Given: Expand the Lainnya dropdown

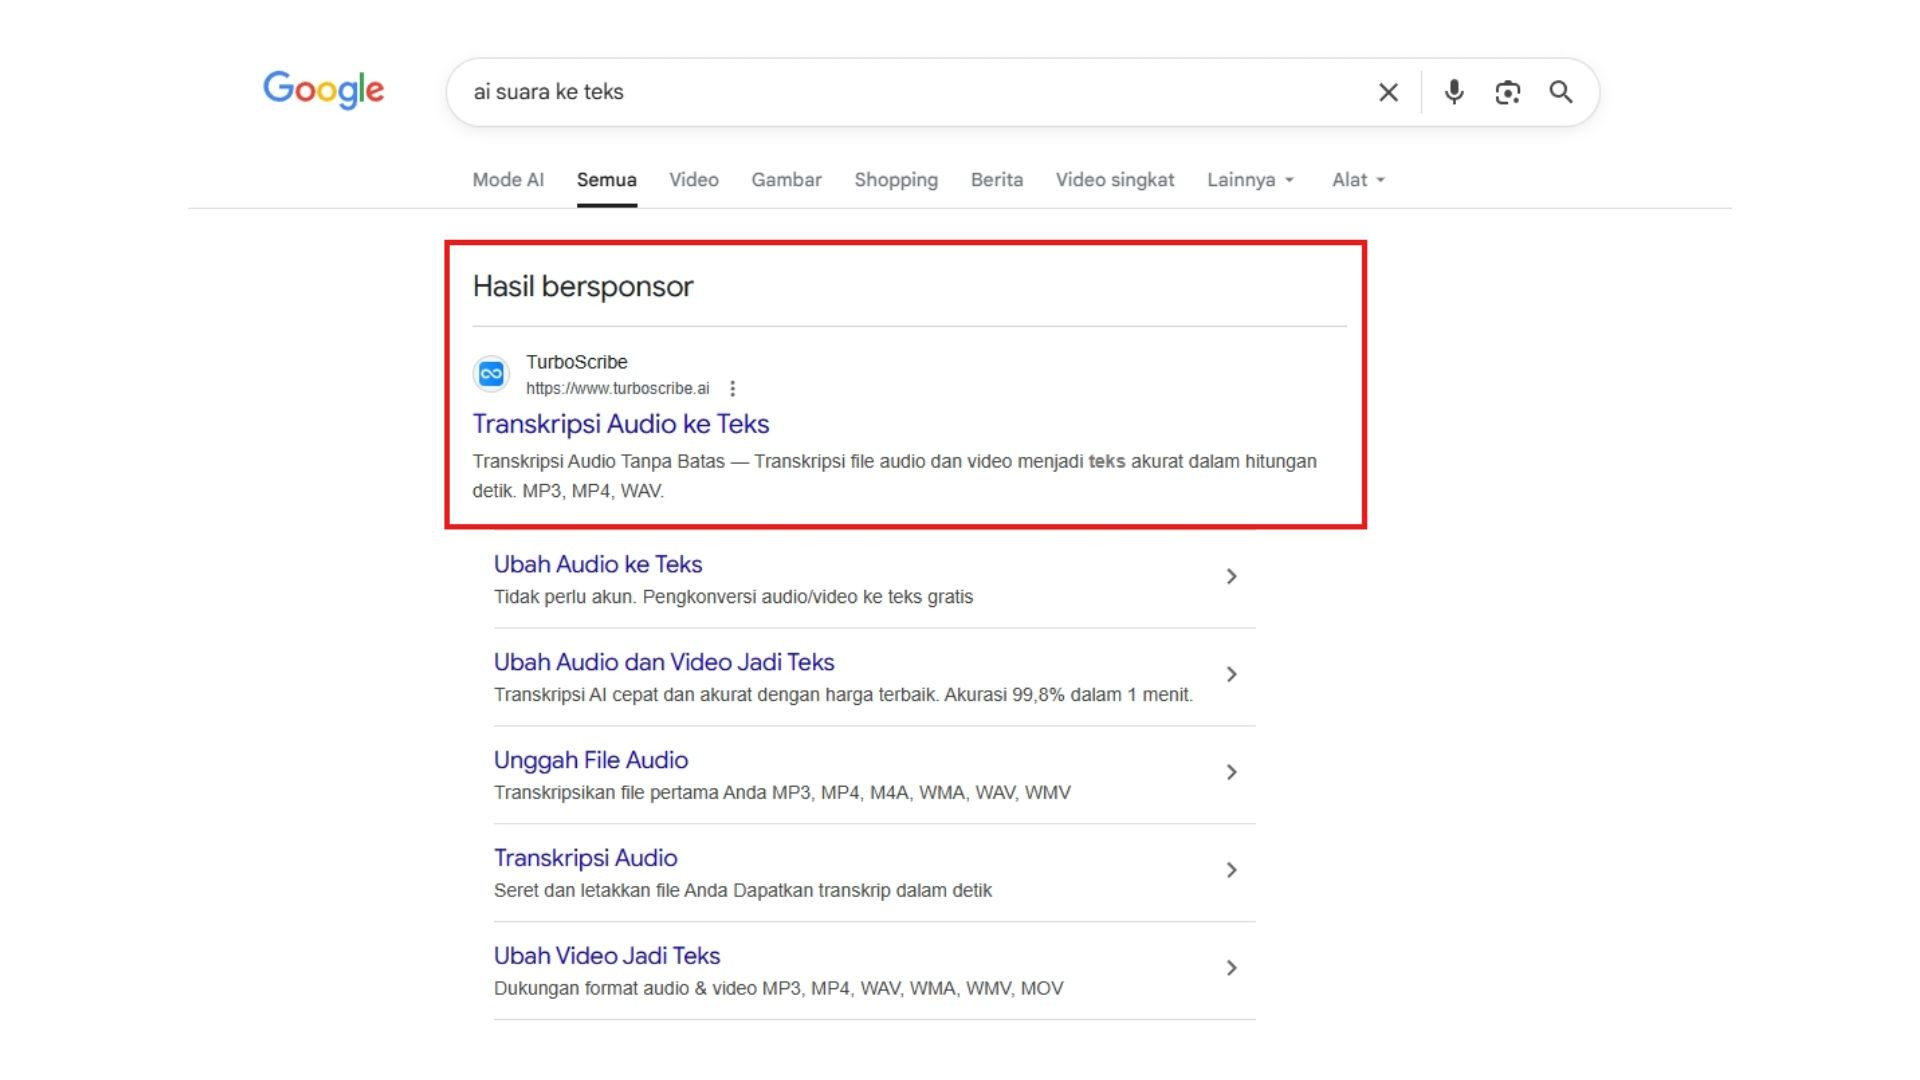Looking at the screenshot, I should coord(1250,180).
